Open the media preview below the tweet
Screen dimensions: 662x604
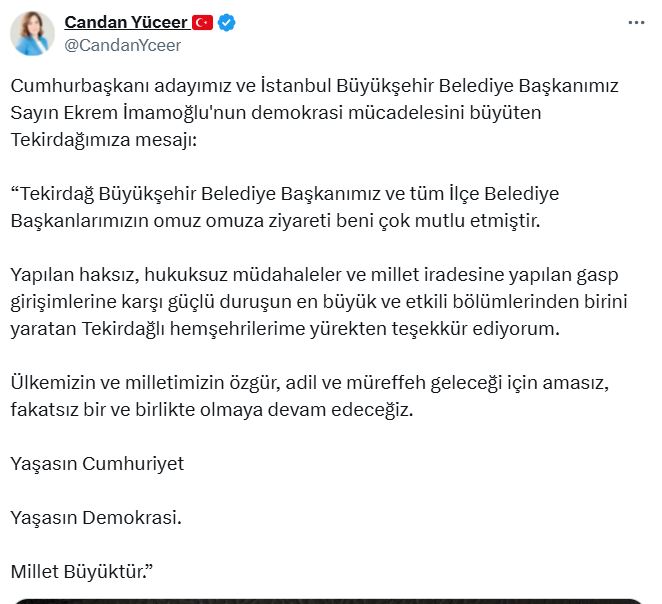pos(328,601)
